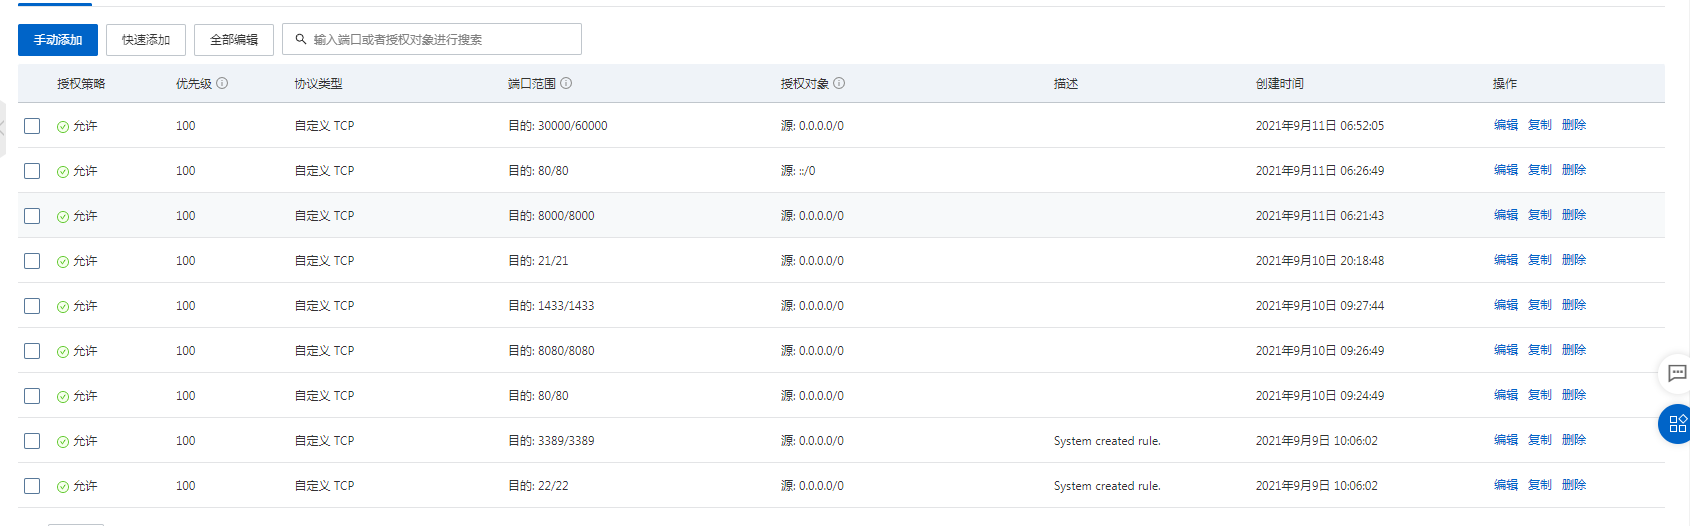Select checkbox for port 30000/60000 rule
Image resolution: width=1690 pixels, height=526 pixels.
tap(32, 126)
